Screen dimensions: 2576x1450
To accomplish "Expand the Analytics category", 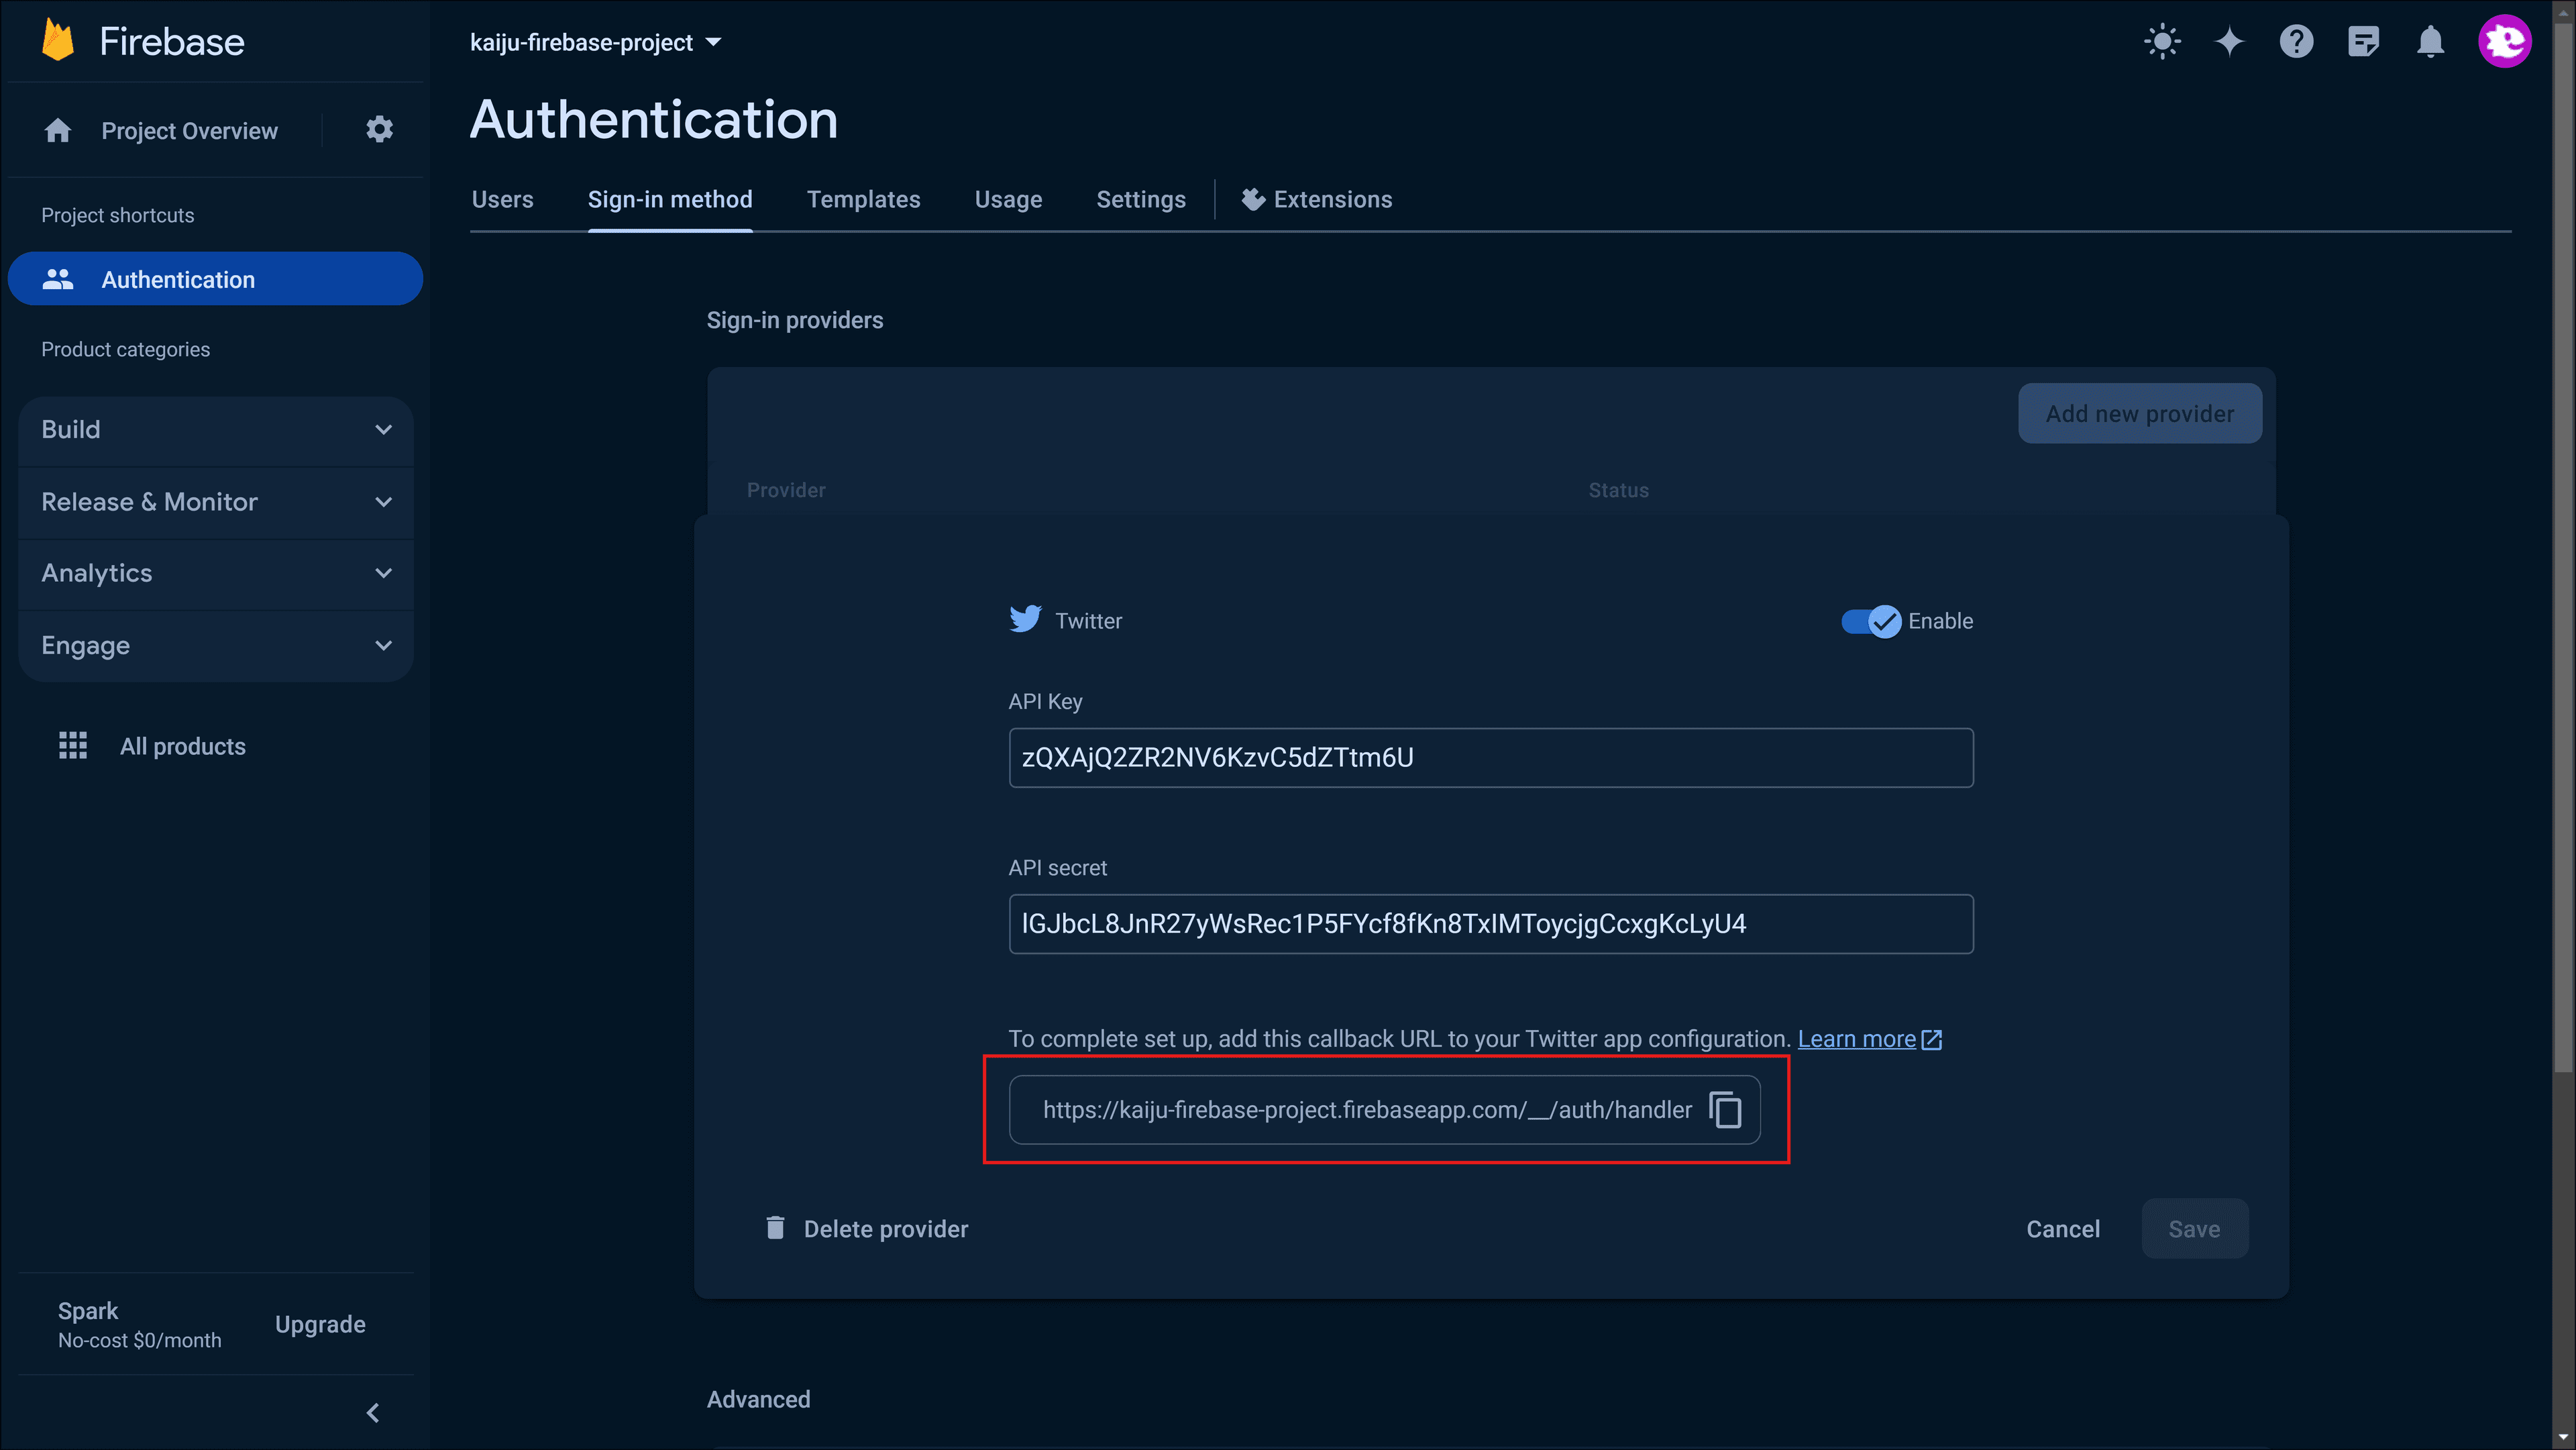I will (x=216, y=573).
